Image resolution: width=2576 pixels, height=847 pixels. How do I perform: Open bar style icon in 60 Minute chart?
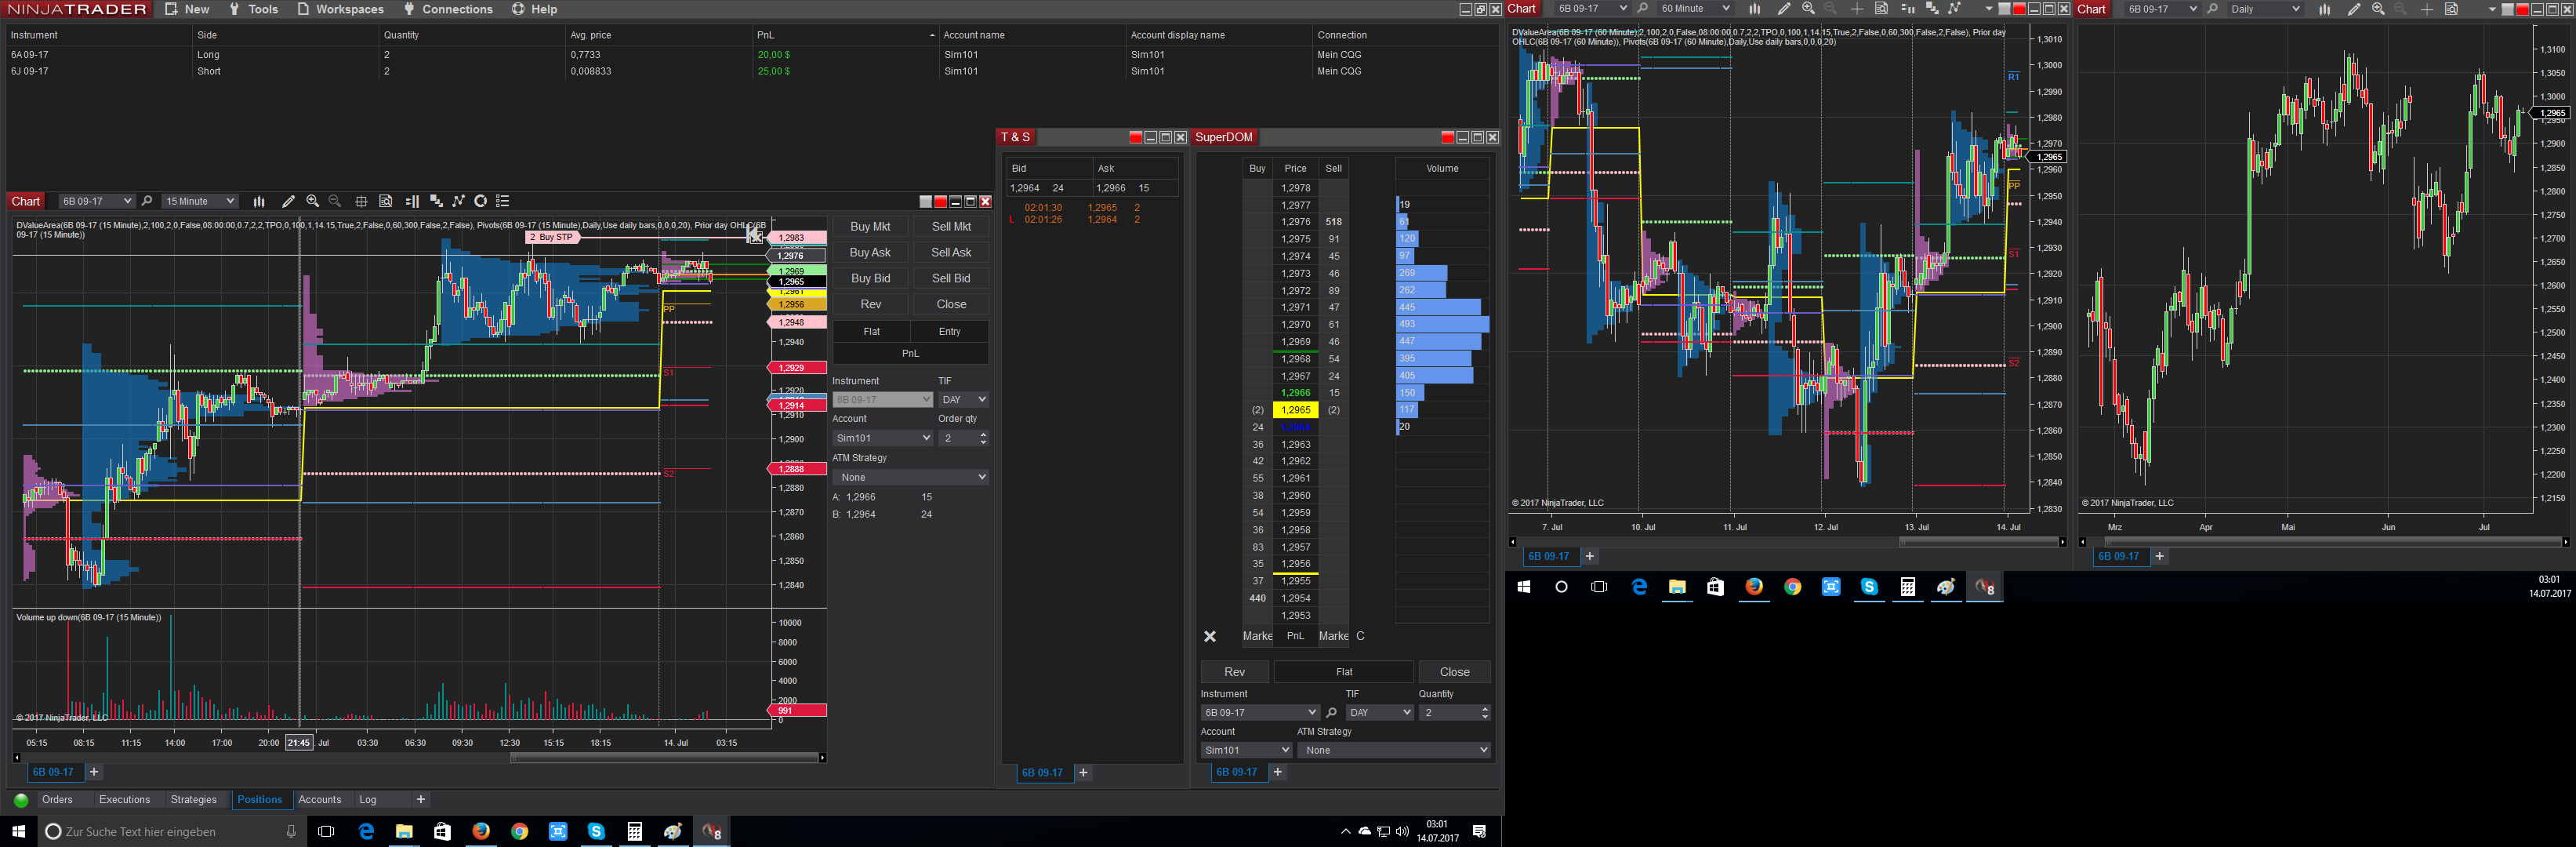[x=1754, y=9]
